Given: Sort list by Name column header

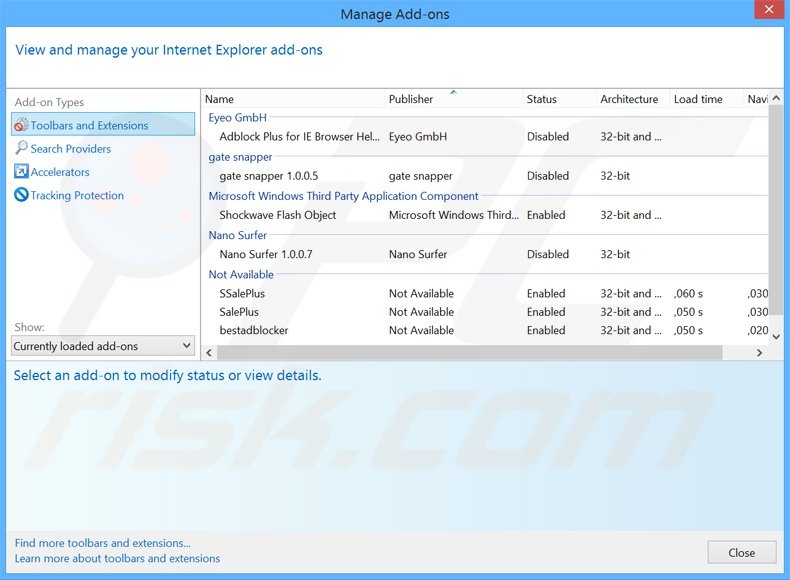Looking at the screenshot, I should [x=294, y=99].
